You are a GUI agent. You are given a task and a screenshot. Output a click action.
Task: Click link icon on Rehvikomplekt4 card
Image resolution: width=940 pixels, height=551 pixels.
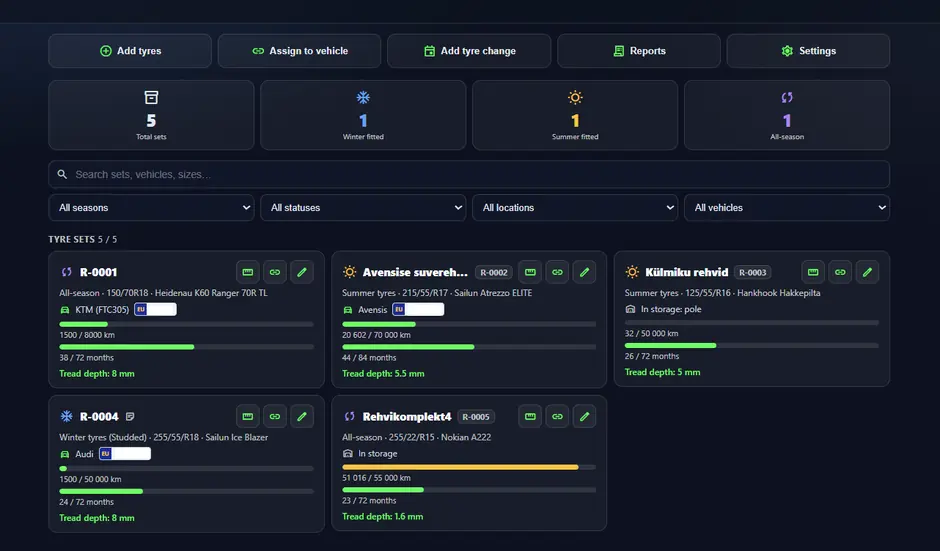tap(558, 416)
